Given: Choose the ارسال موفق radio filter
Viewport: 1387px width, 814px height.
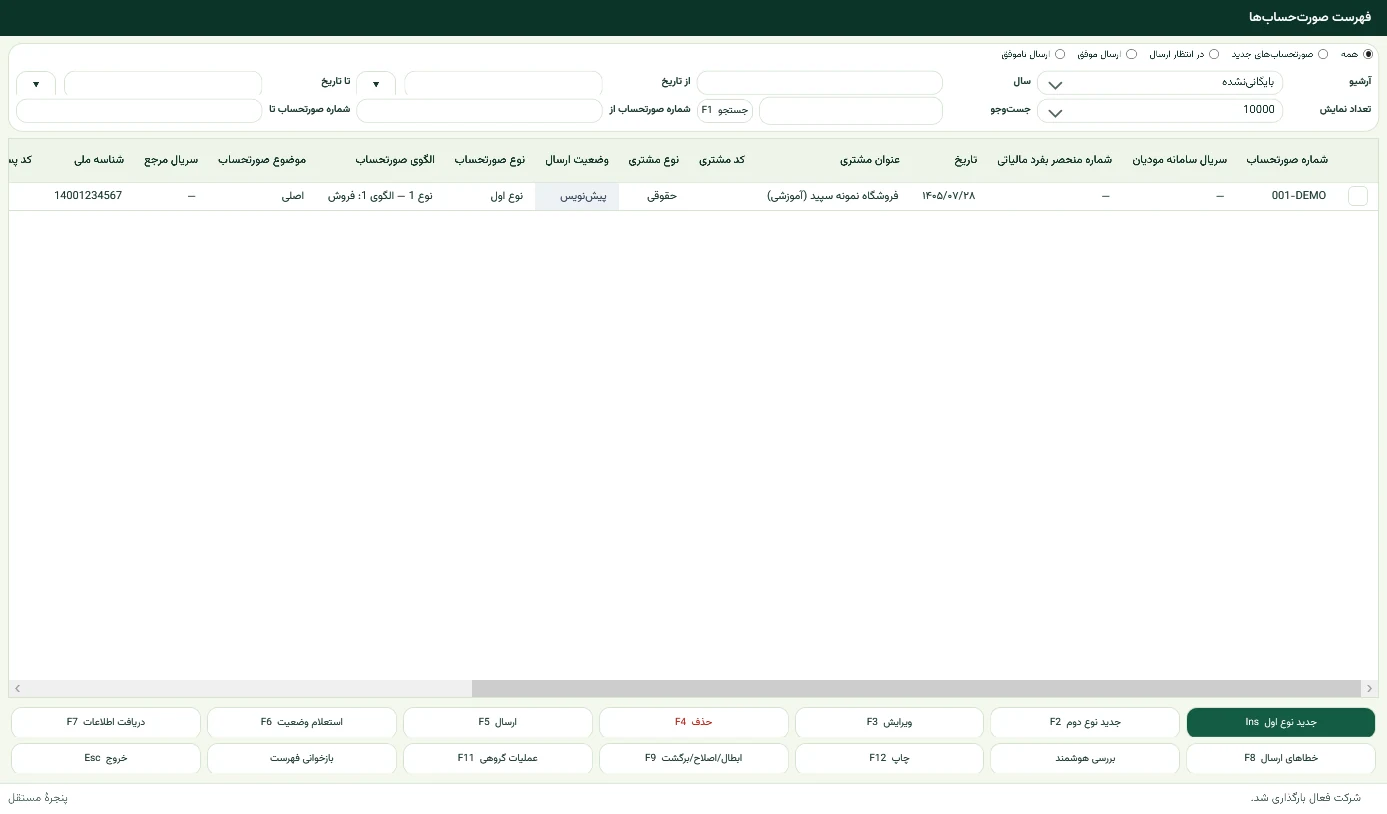Looking at the screenshot, I should coord(1132,54).
